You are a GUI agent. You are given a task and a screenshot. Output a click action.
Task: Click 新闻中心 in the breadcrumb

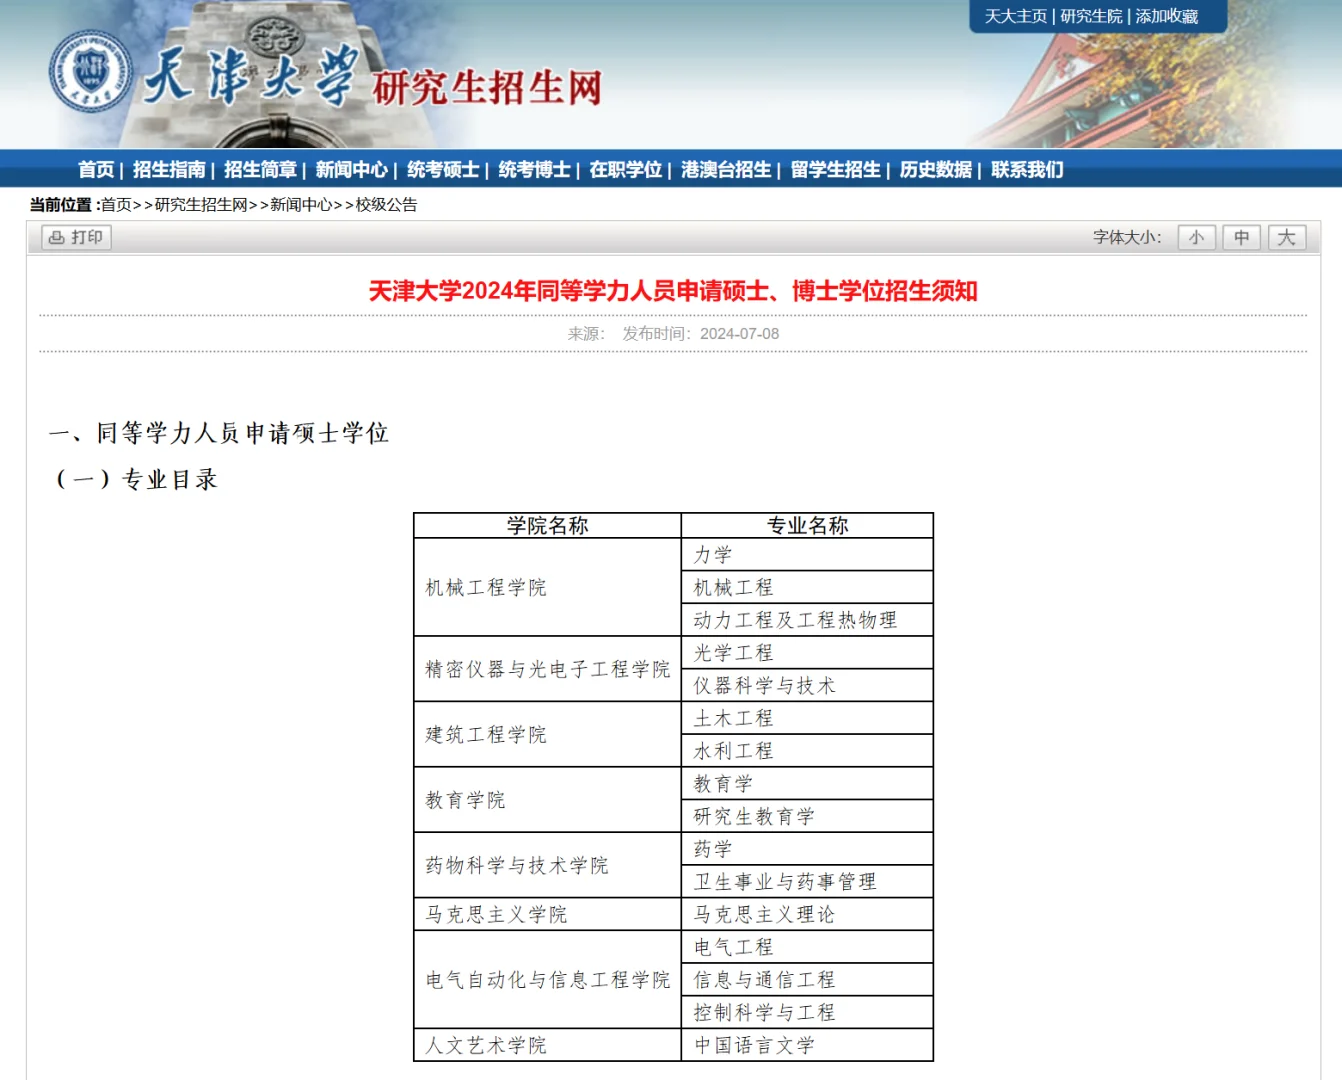[x=301, y=205]
